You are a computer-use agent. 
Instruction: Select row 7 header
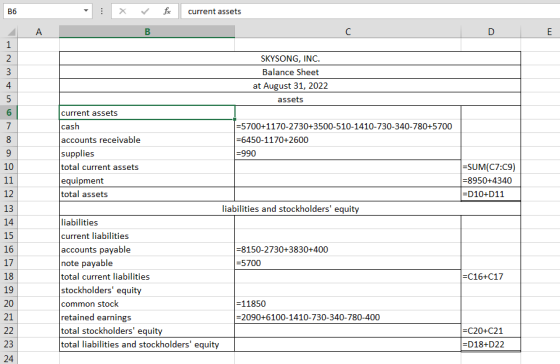click(x=9, y=126)
